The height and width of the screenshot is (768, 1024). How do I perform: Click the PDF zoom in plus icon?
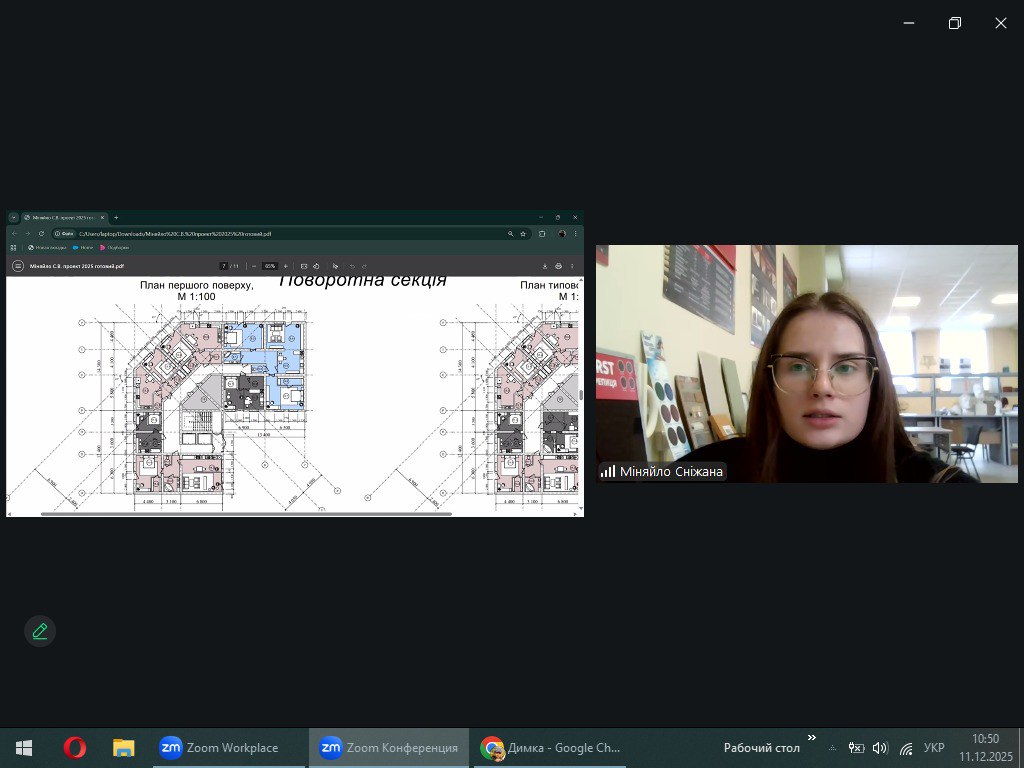(286, 266)
